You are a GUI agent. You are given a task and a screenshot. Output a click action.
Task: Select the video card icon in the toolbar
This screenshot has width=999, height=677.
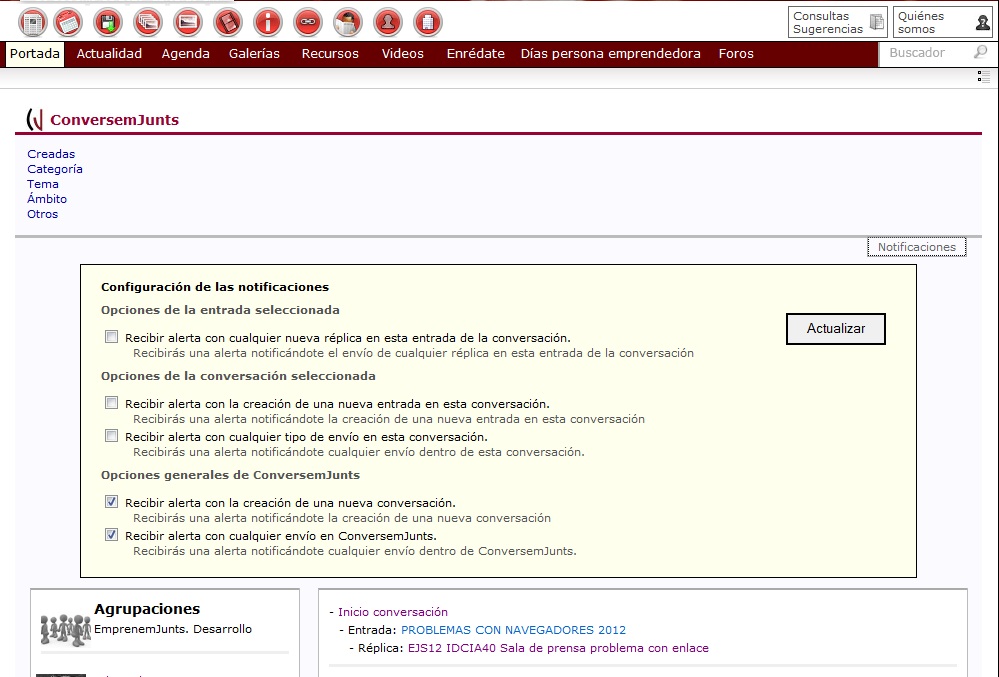189,22
